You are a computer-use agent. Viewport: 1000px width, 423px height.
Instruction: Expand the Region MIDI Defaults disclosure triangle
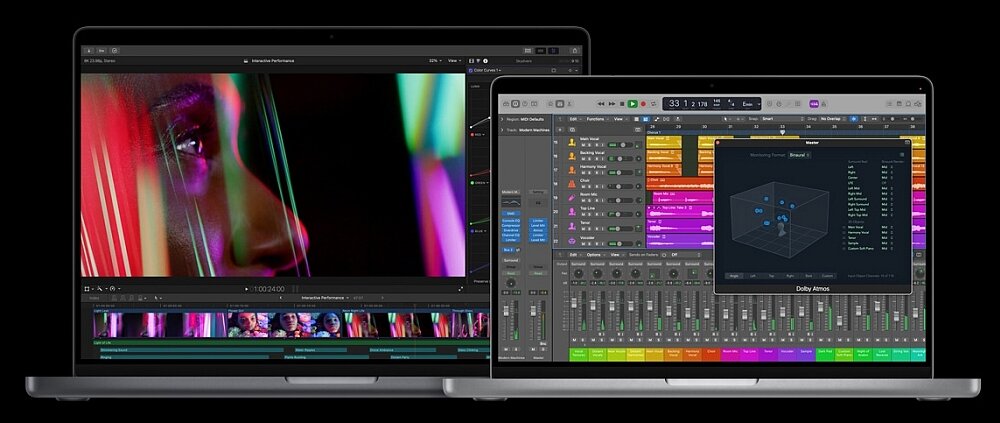[x=502, y=119]
